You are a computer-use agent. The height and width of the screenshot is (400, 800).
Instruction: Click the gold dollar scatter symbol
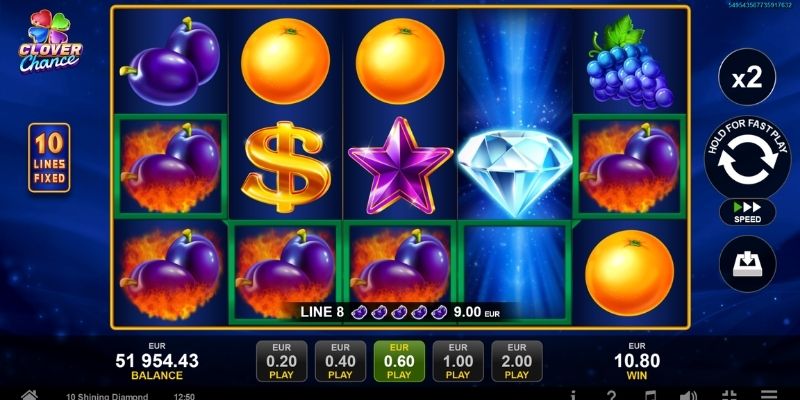(286, 166)
